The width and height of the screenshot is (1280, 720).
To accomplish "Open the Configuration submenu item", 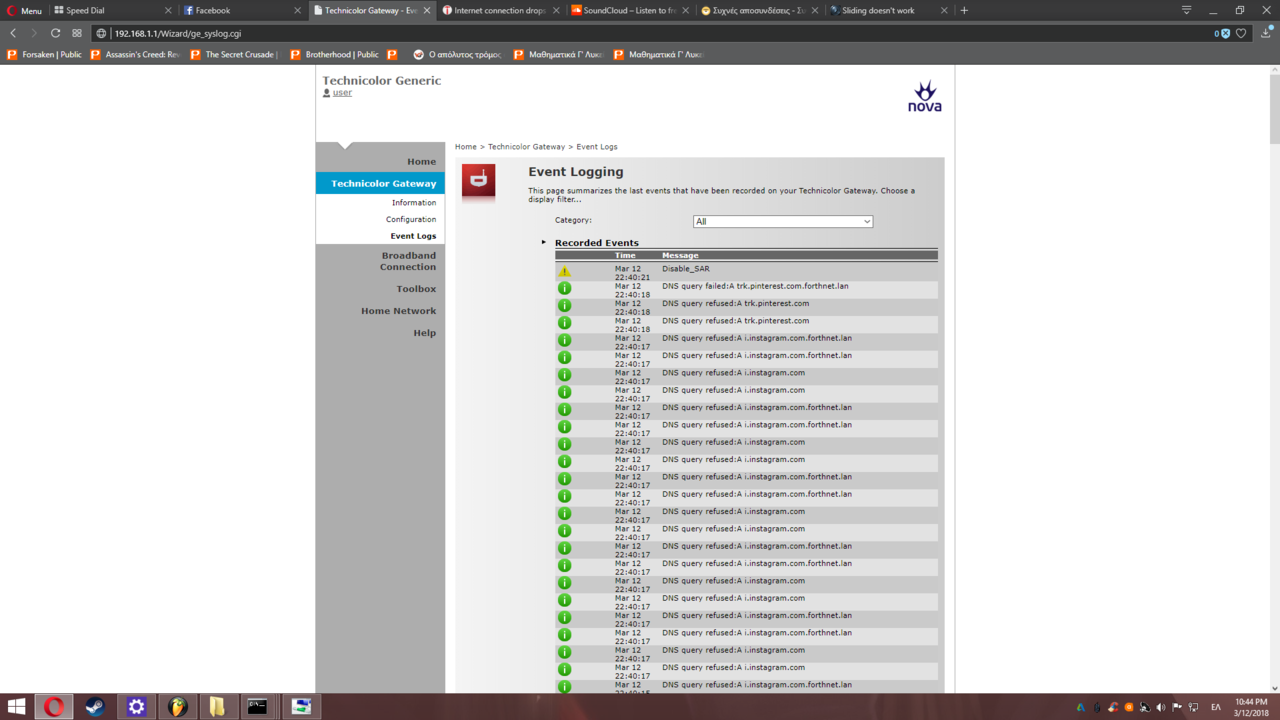I will pos(411,219).
